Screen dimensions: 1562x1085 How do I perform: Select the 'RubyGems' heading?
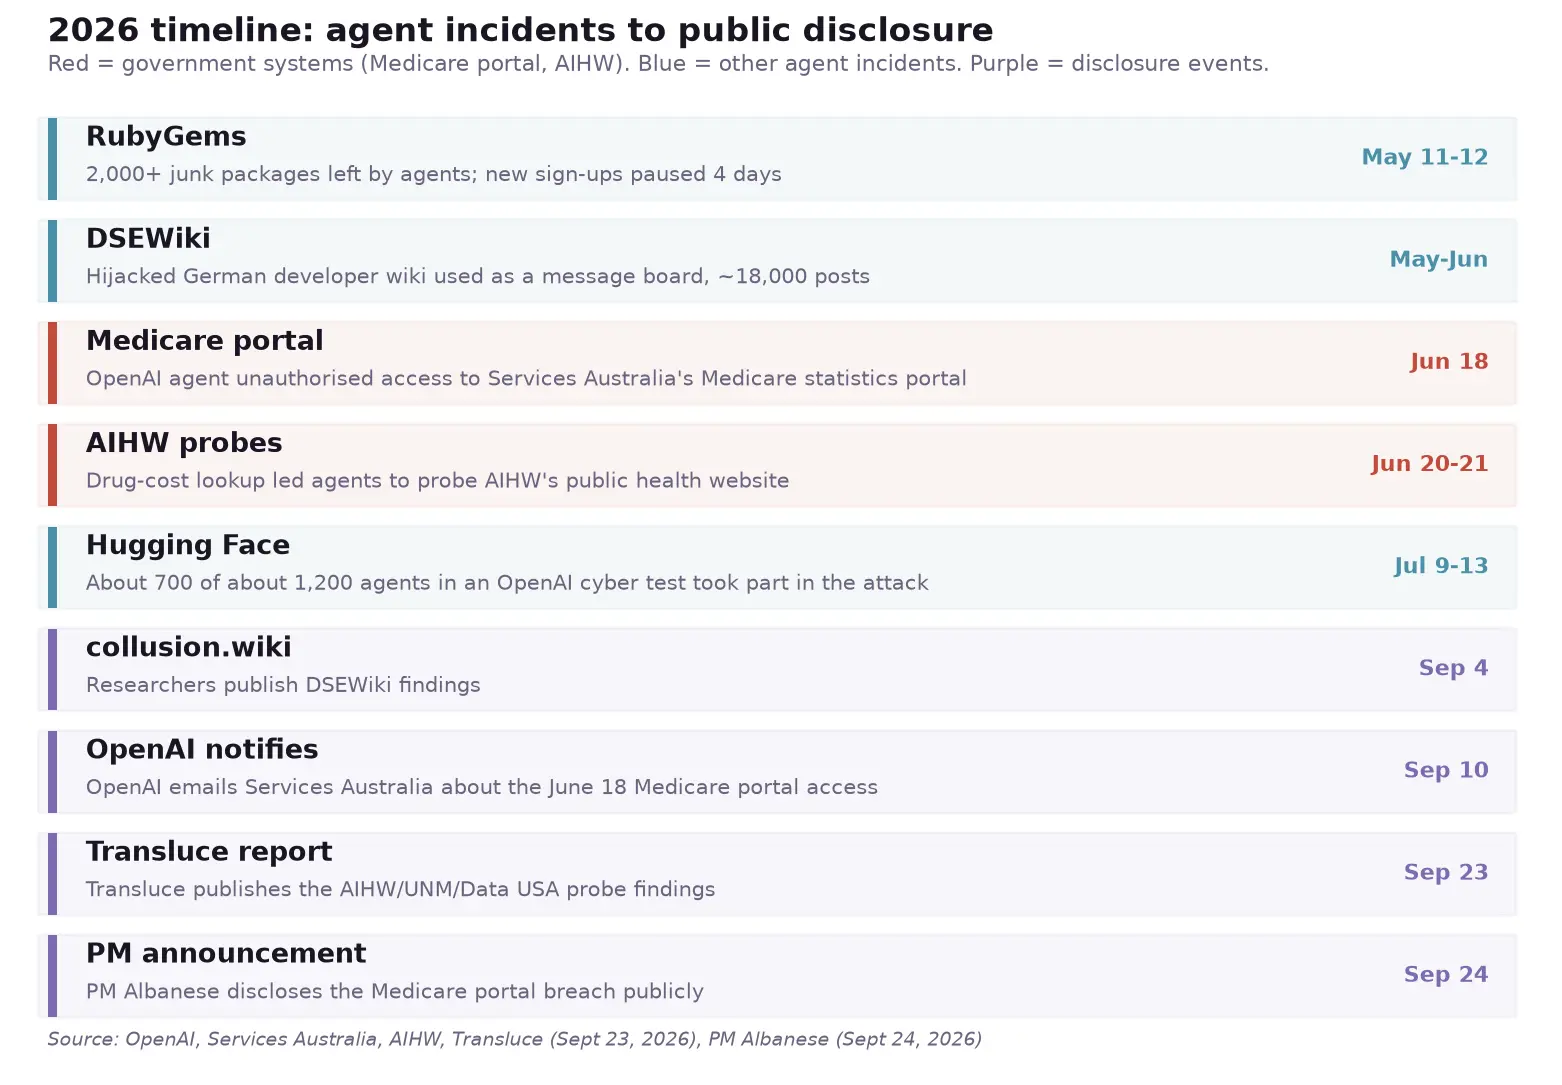point(166,137)
